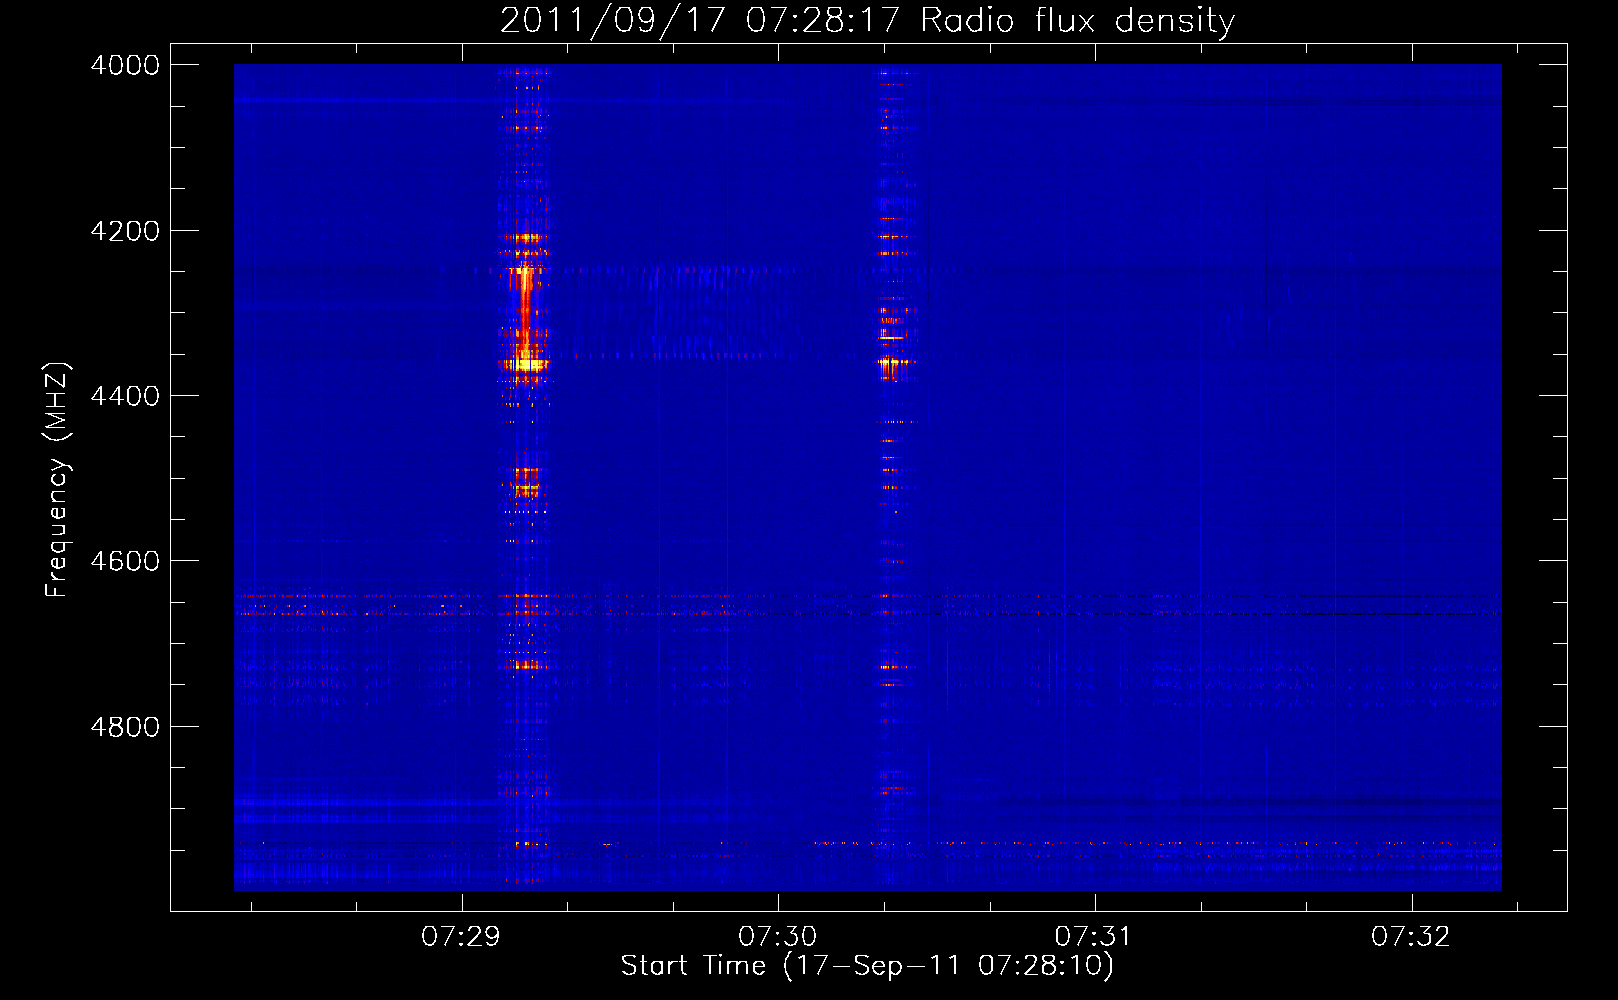Click the 07:29 time tick label
The image size is (1618, 1000).
(461, 937)
